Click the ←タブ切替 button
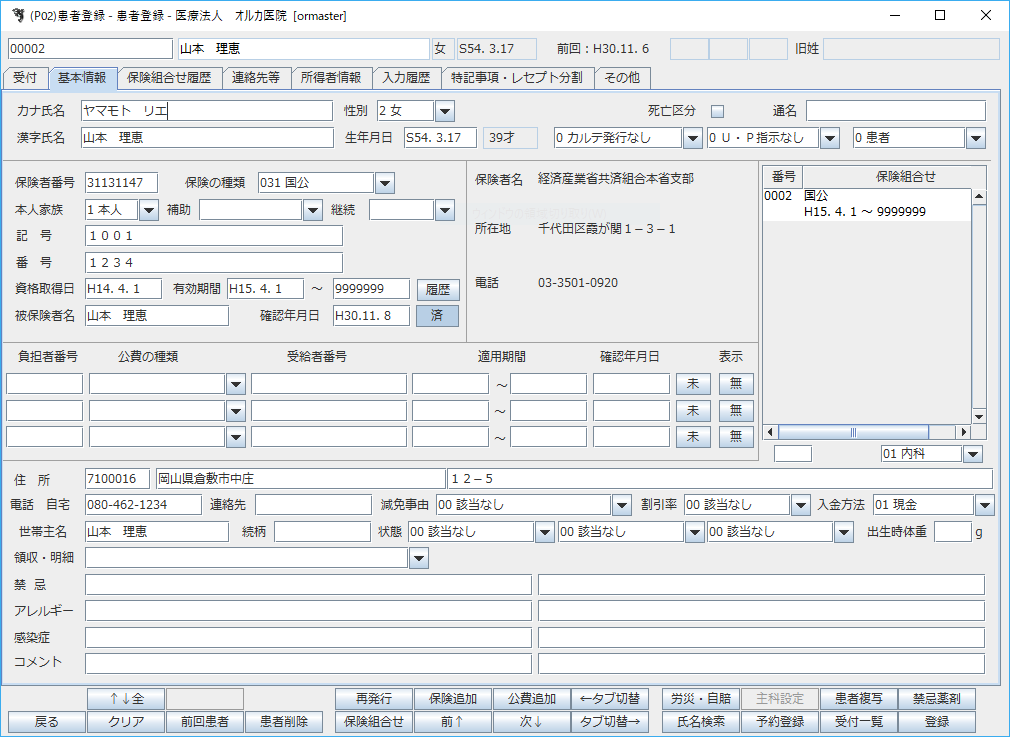 point(610,698)
